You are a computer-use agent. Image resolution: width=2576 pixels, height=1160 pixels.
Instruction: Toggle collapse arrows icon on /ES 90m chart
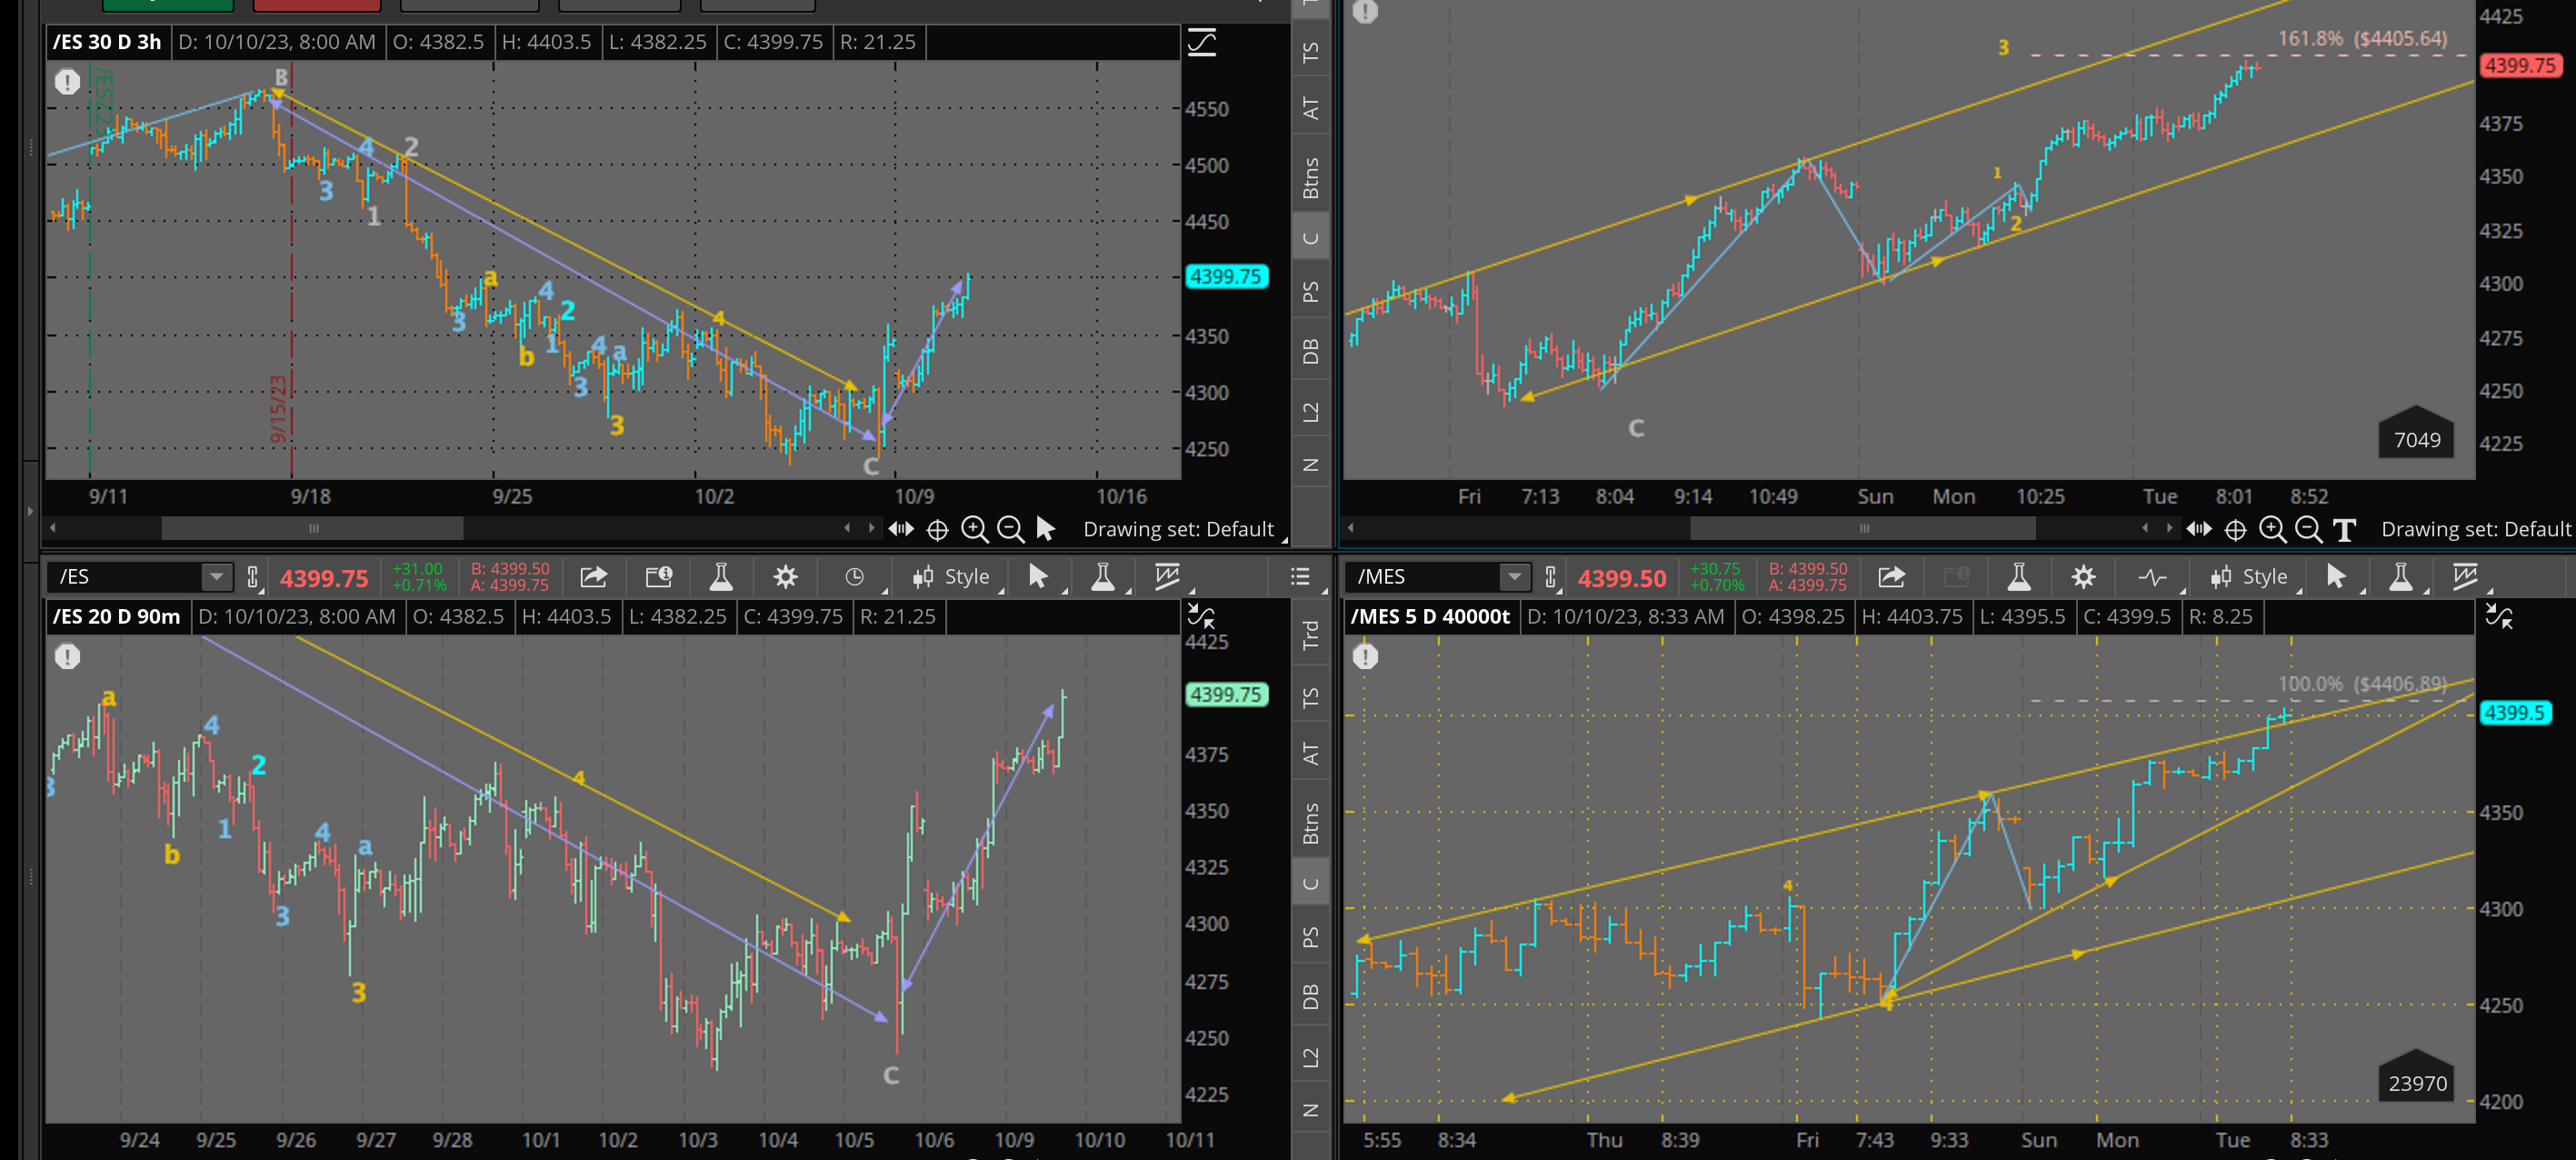pyautogui.click(x=1200, y=616)
